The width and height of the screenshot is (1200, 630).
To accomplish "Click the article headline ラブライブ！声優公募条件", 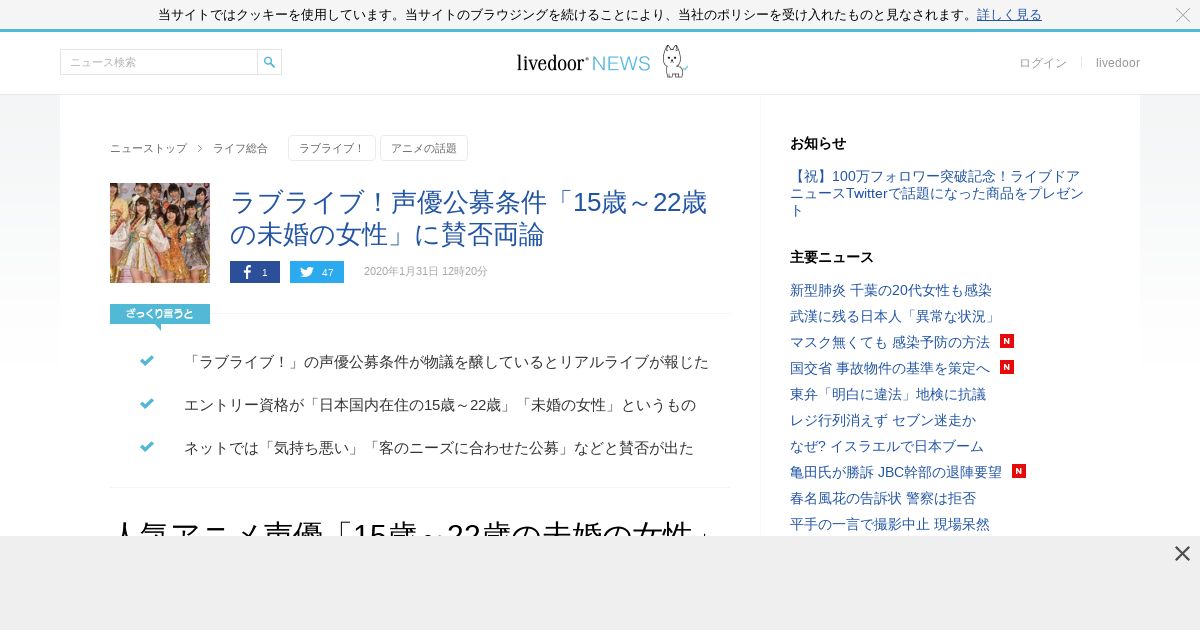I will [x=468, y=218].
